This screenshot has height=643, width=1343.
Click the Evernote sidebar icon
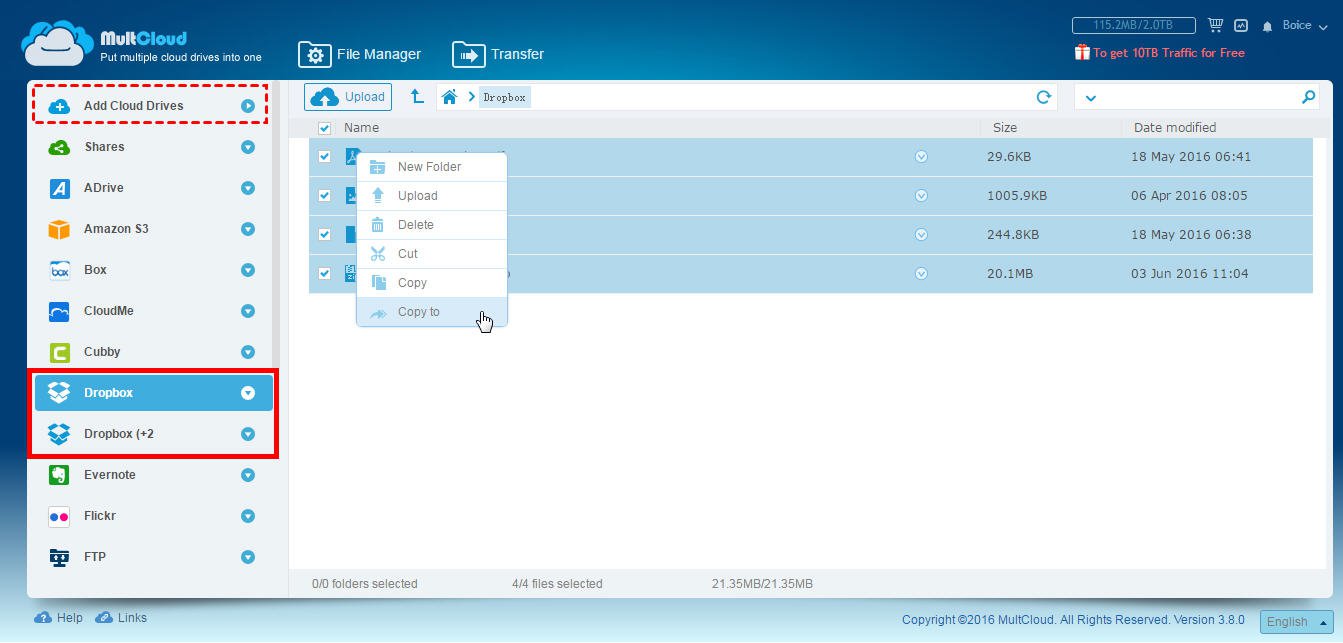(x=59, y=475)
